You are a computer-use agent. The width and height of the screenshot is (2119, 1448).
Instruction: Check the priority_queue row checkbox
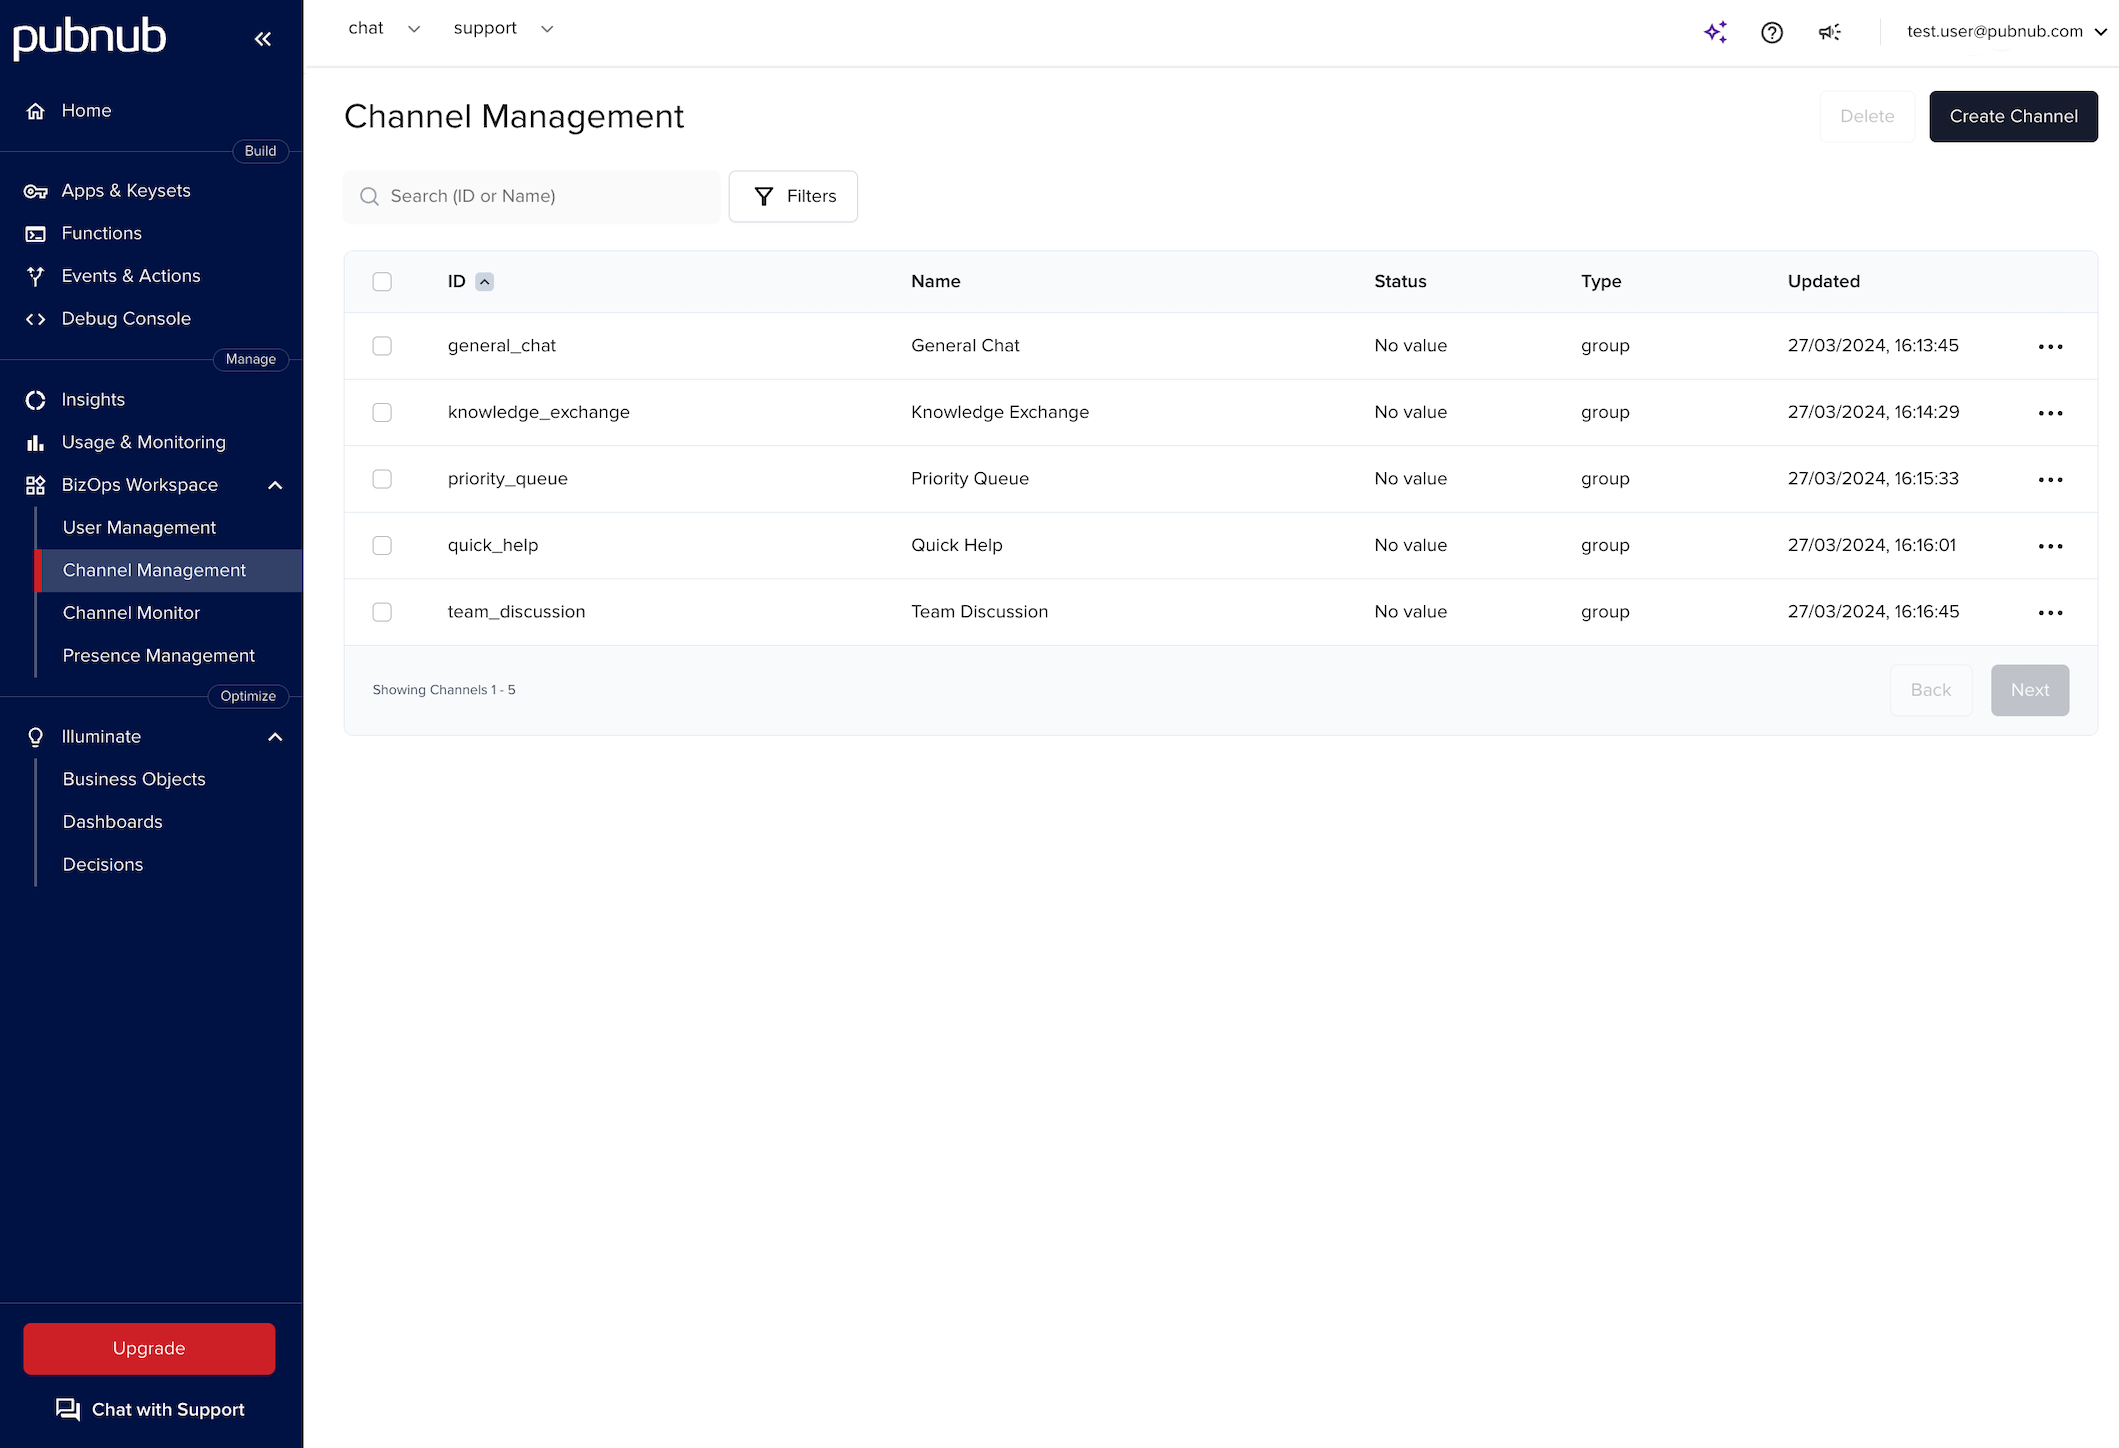coord(382,479)
